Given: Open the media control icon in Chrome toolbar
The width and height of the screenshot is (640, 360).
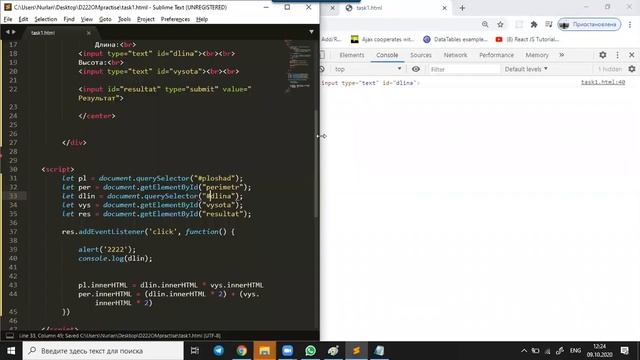Looking at the screenshot, I should 549,24.
